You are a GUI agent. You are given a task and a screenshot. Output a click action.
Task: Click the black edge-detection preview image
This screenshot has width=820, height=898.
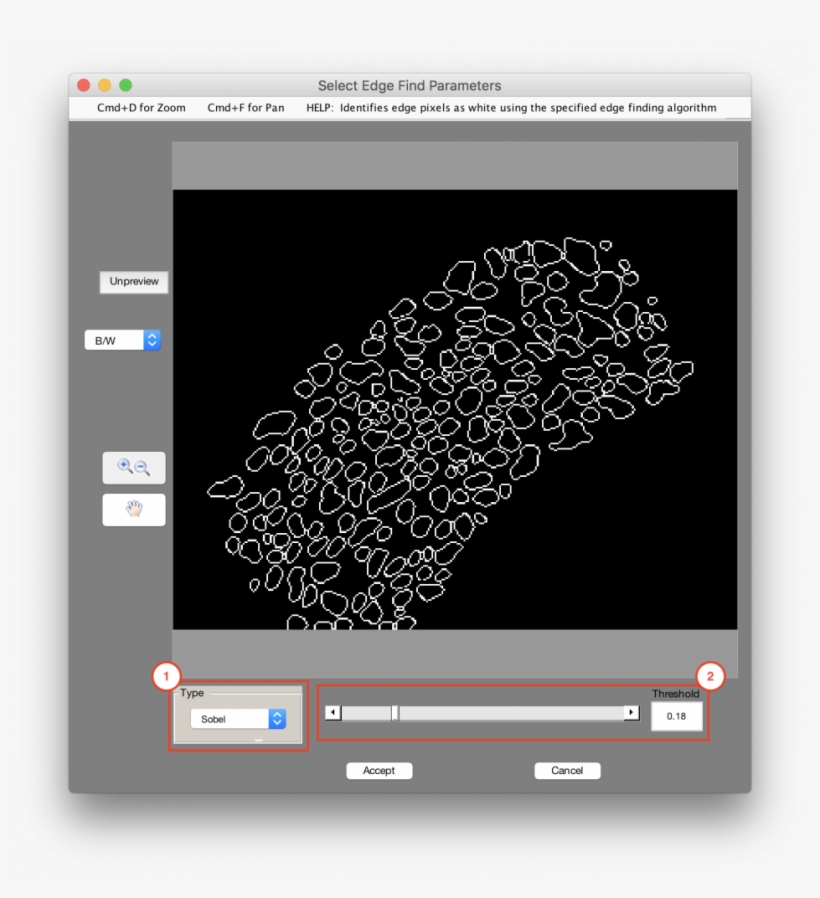(455, 410)
